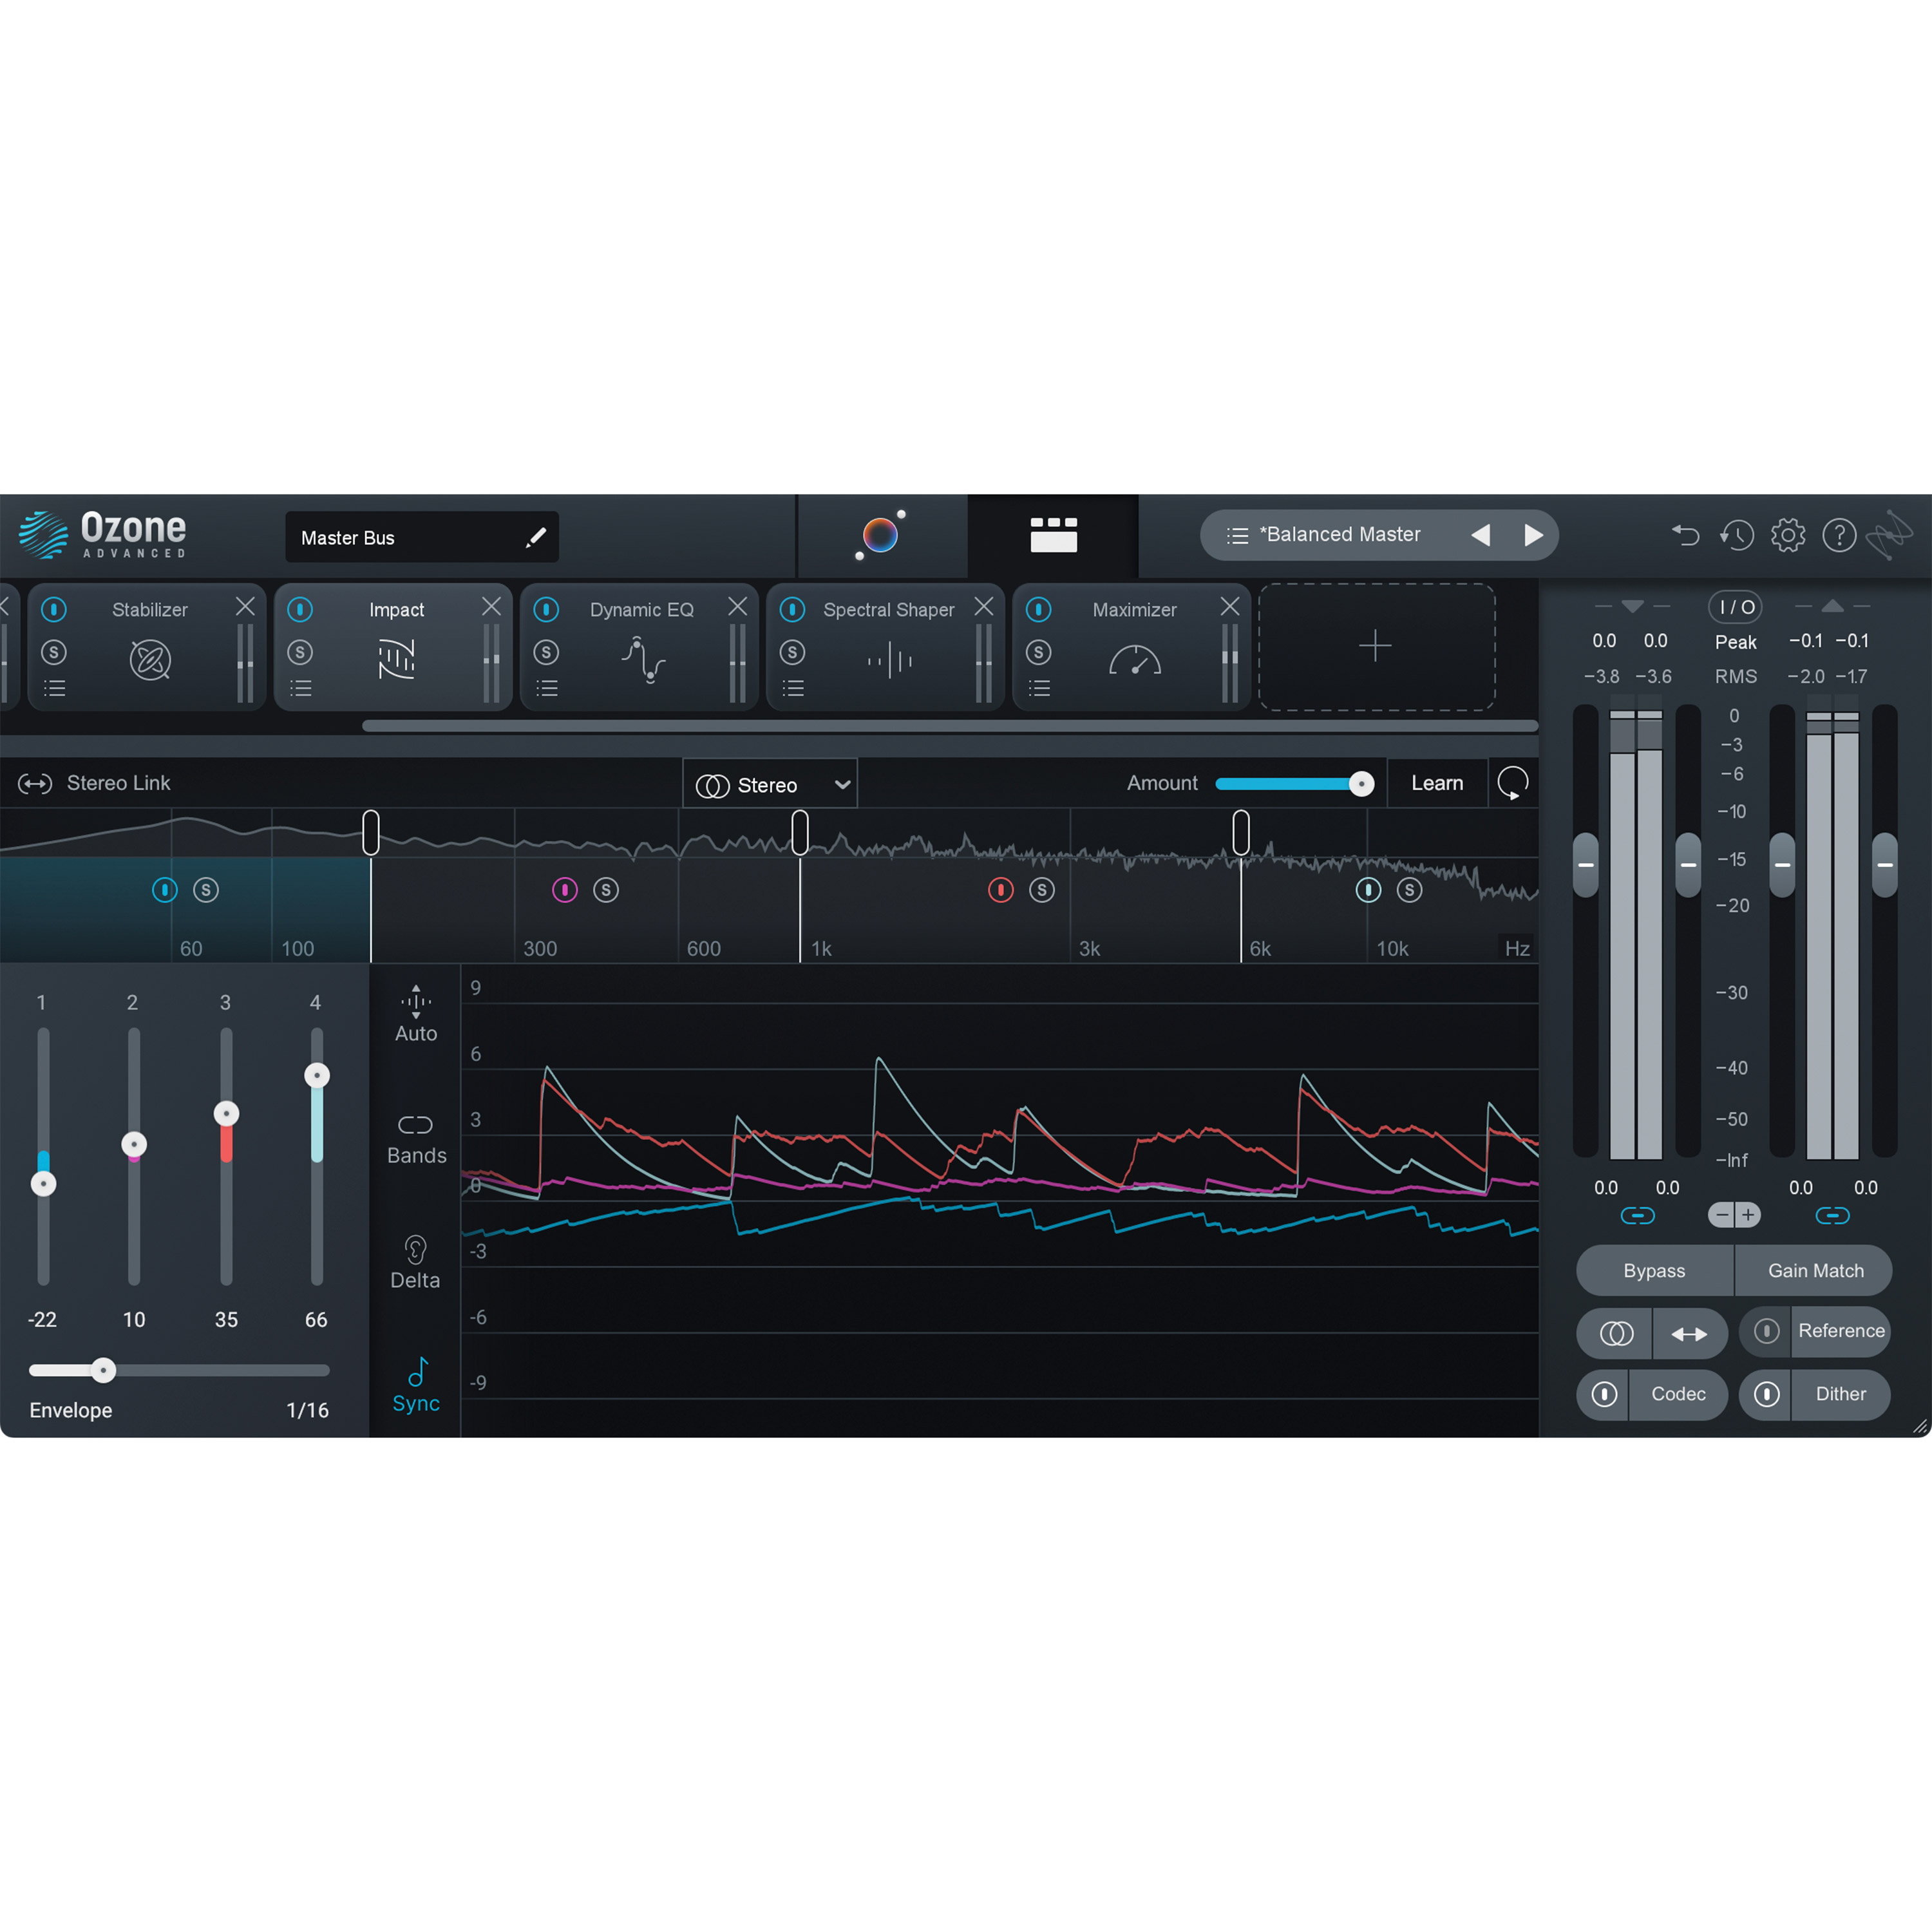Switch to the signal chain view tab

1055,535
